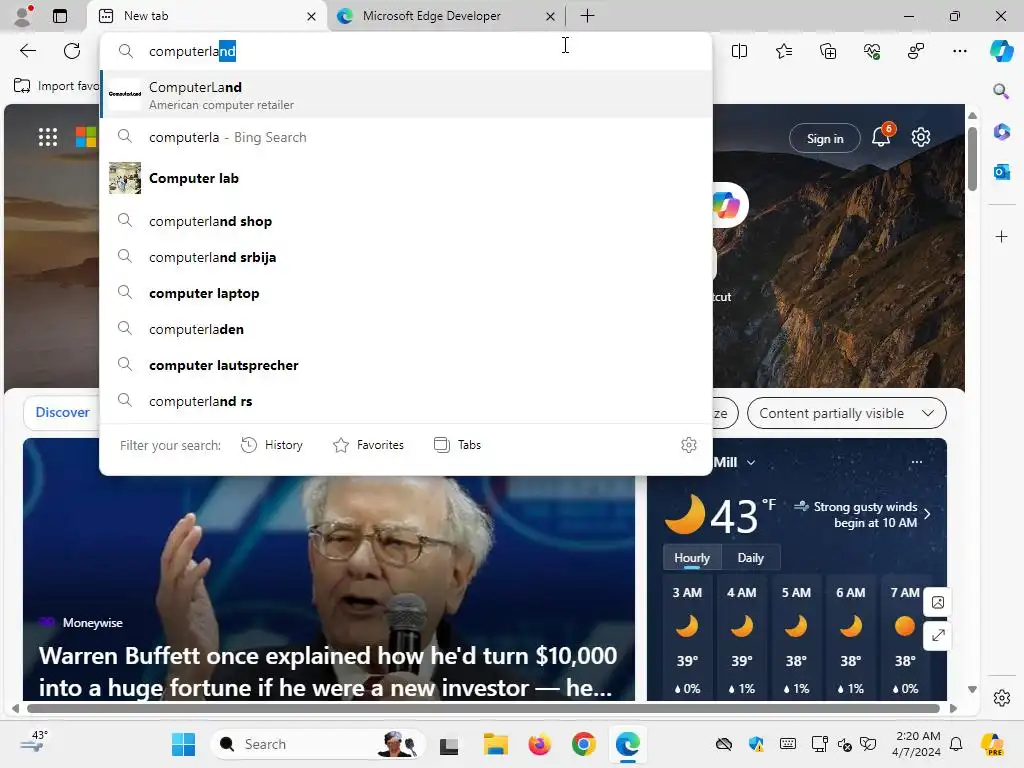Select ComputerLand American retailer suggestion
This screenshot has height=768, width=1024.
click(406, 95)
